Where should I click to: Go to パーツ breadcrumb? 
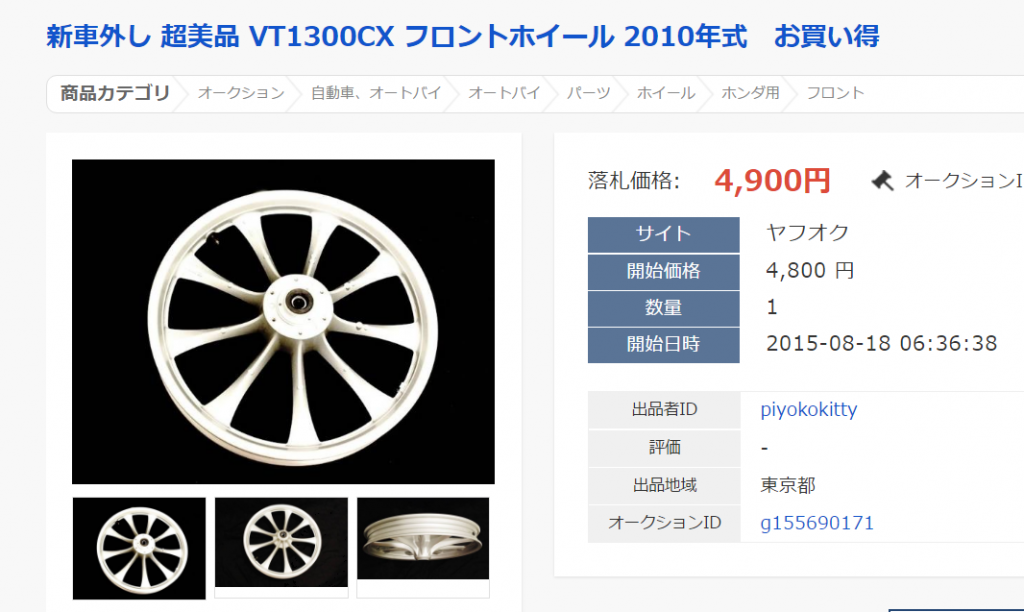tap(588, 93)
